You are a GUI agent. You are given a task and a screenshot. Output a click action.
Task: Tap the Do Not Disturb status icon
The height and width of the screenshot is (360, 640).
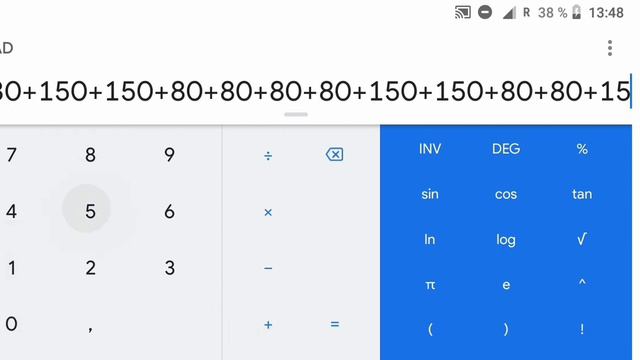coord(485,13)
